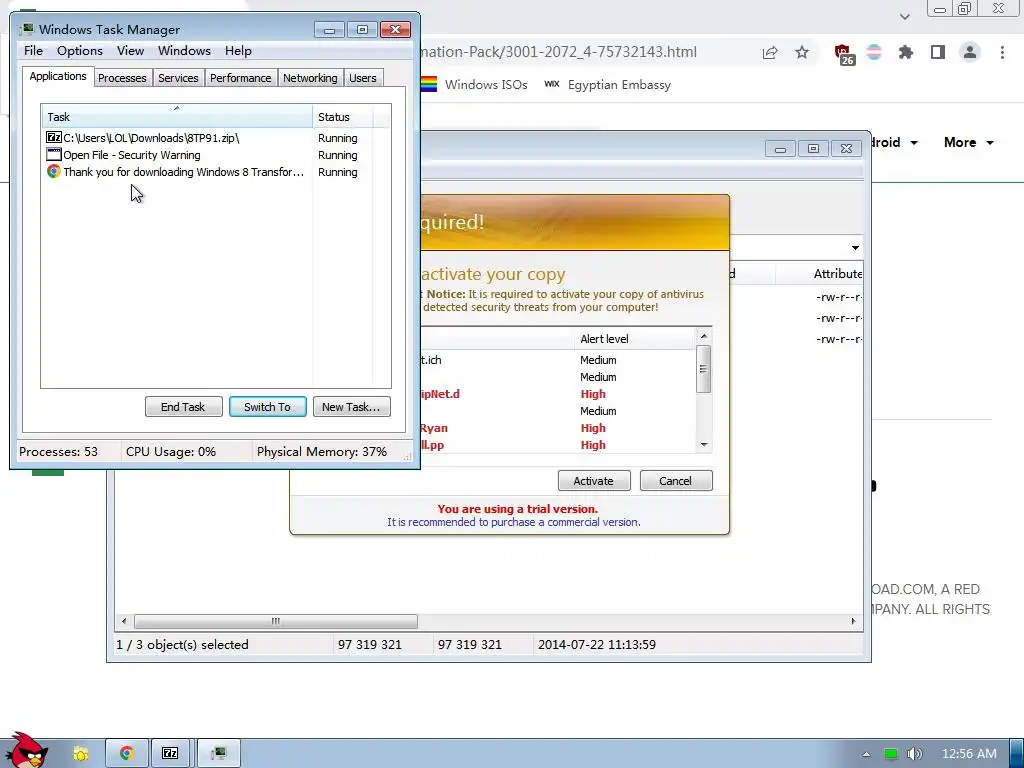The height and width of the screenshot is (768, 1024).
Task: Expand the Android dropdown on the webpage
Action: [x=894, y=142]
